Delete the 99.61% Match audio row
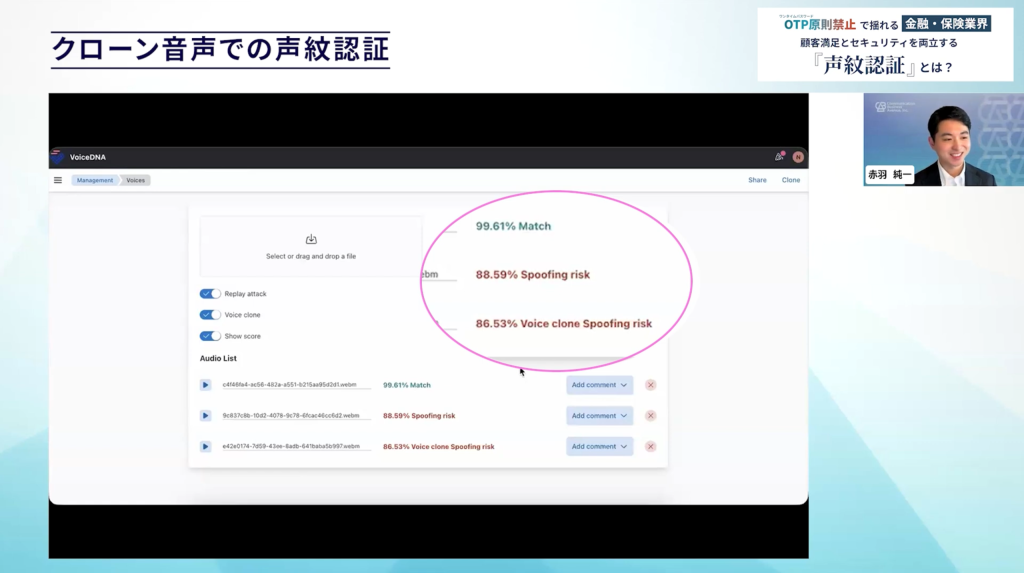The width and height of the screenshot is (1024, 573). (650, 385)
